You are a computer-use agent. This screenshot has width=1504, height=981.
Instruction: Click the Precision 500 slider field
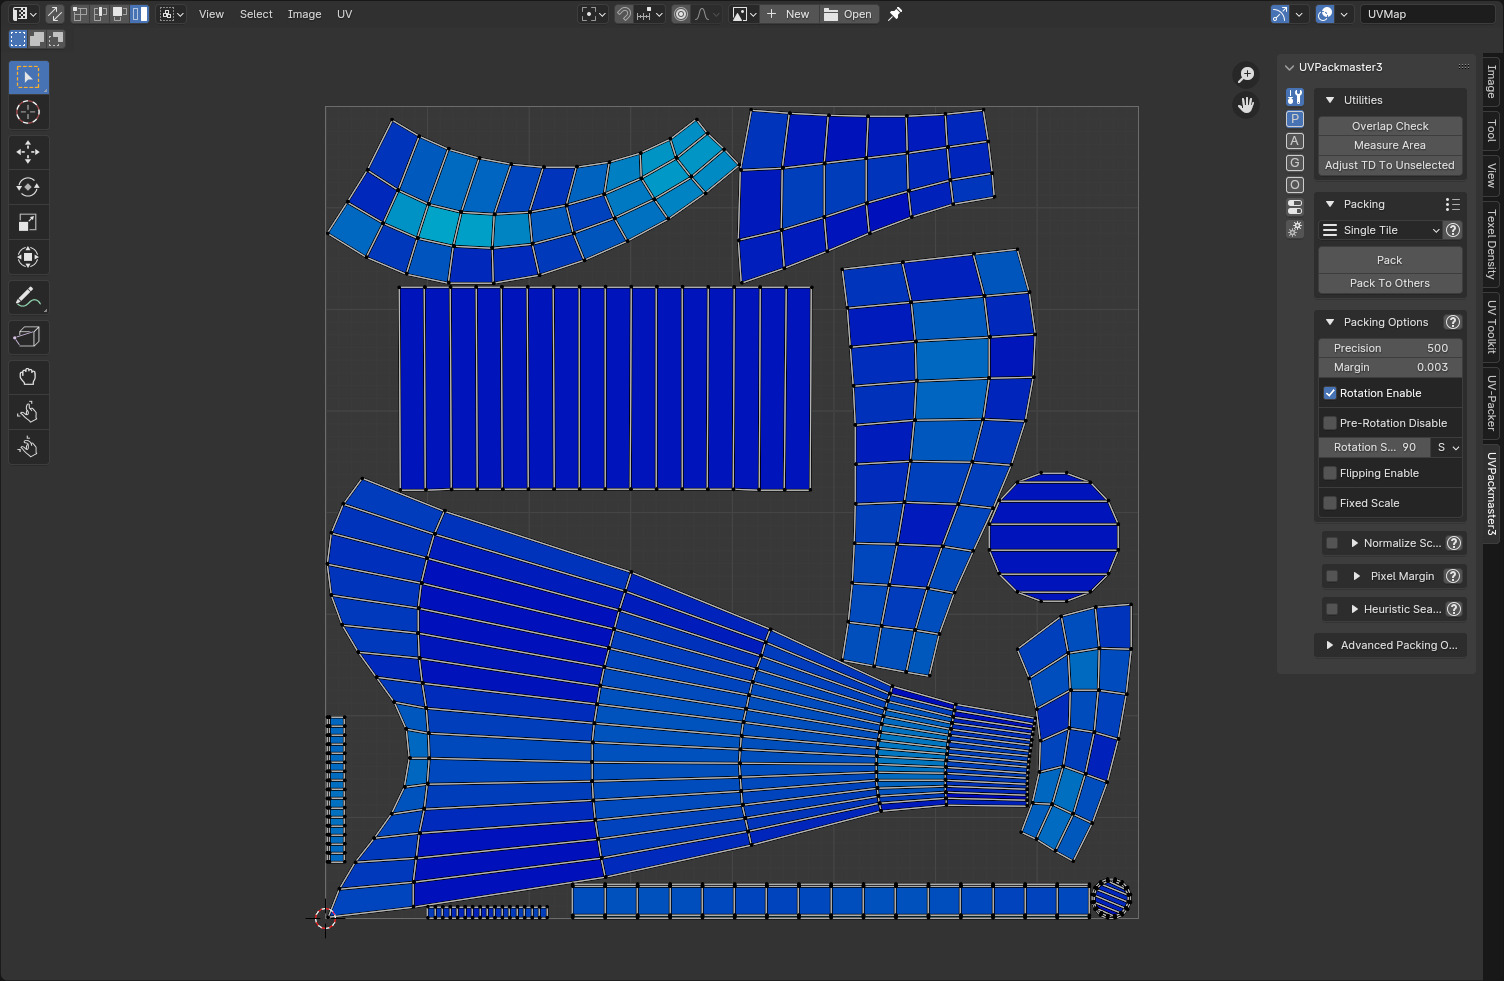pos(1390,348)
